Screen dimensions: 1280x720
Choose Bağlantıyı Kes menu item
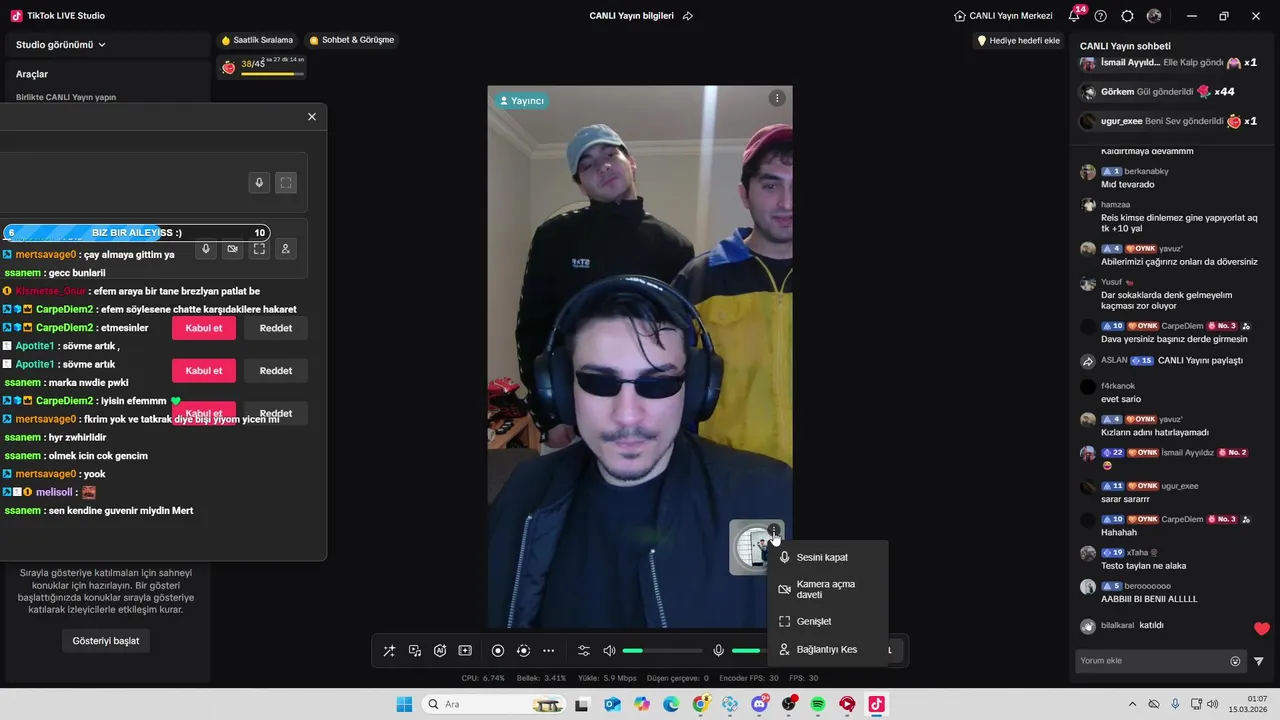827,649
